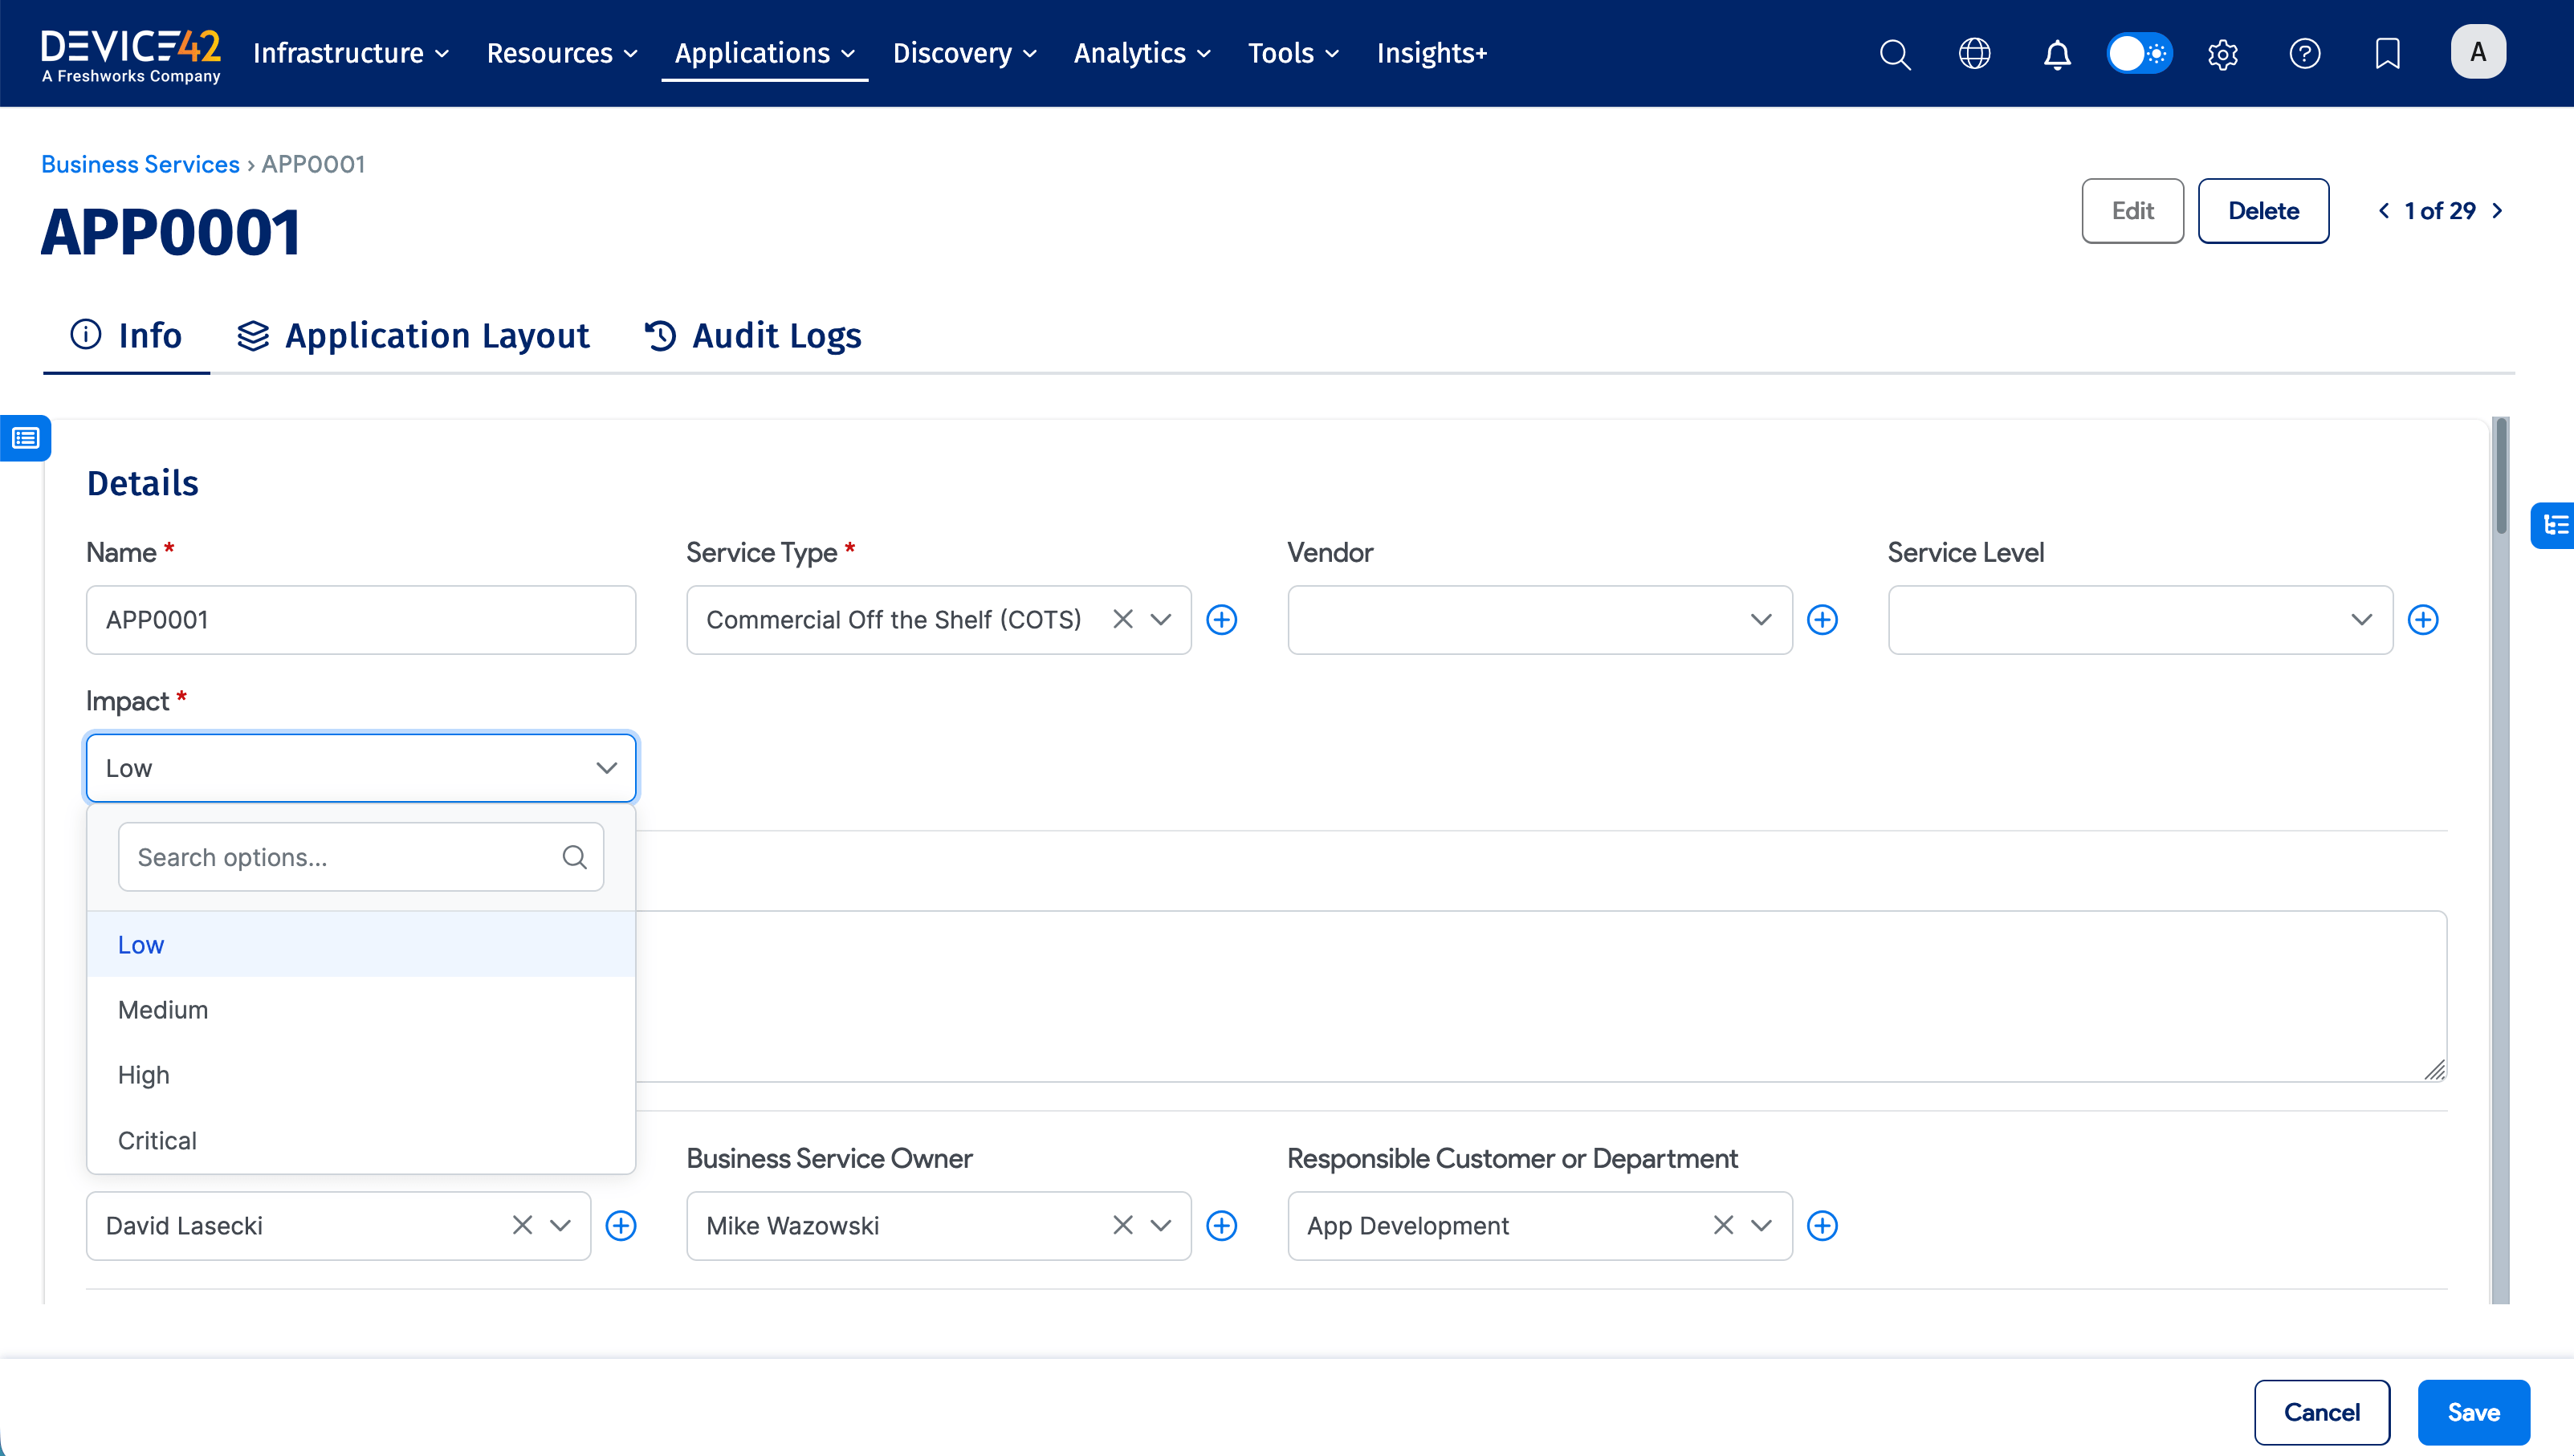Viewport: 2574px width, 1456px height.
Task: Click the Delete button
Action: 2263,211
